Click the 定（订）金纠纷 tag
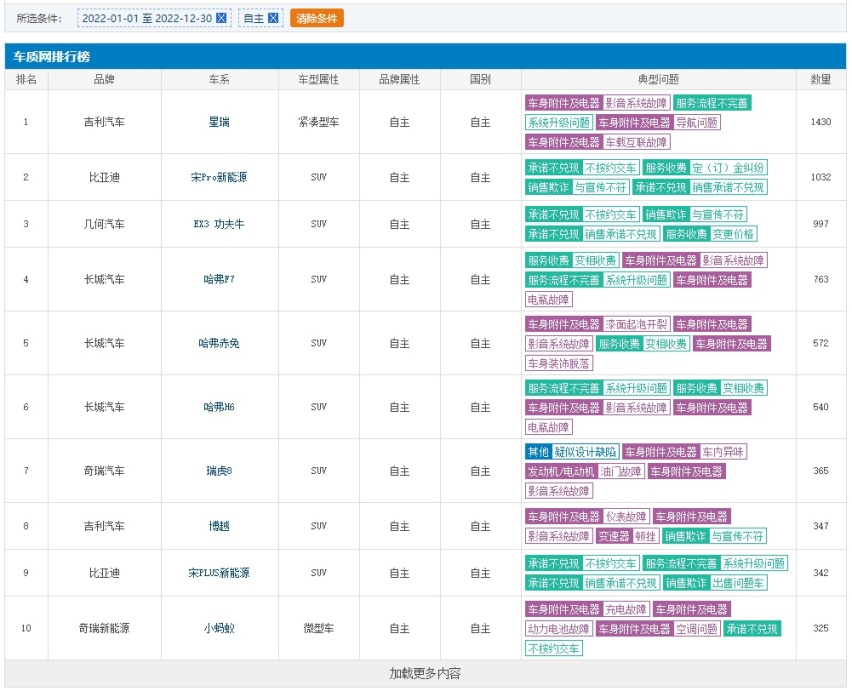The height and width of the screenshot is (691, 852). 728,168
